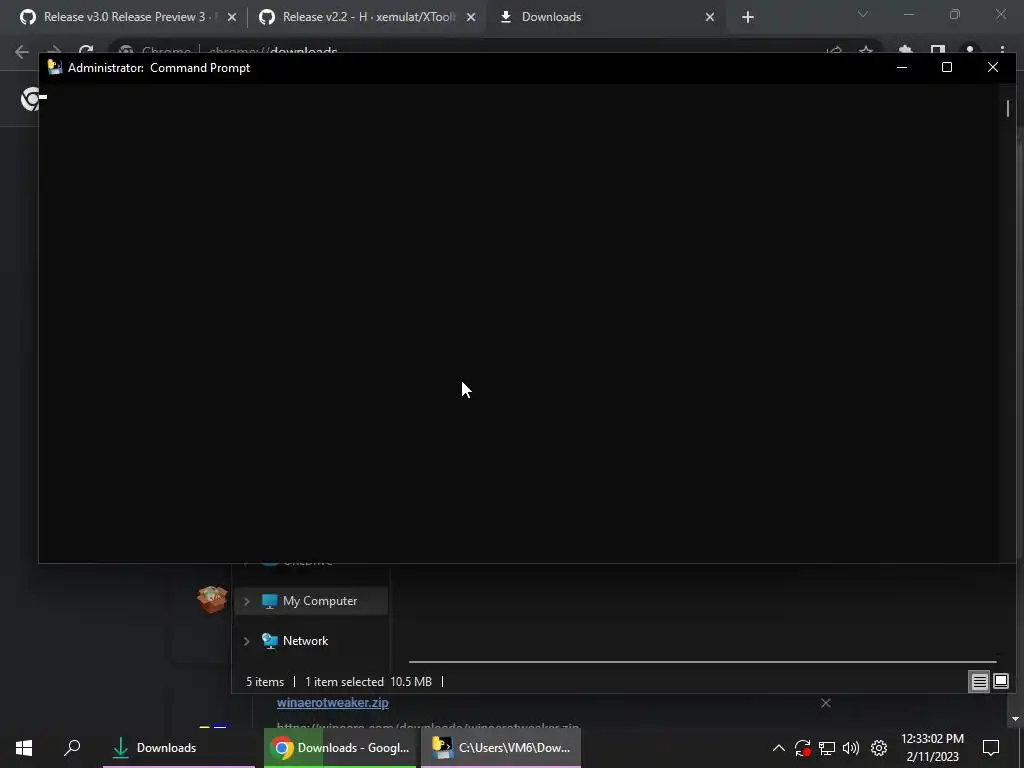Open the taskbar clock and date
1024x768 pixels.
coord(933,748)
